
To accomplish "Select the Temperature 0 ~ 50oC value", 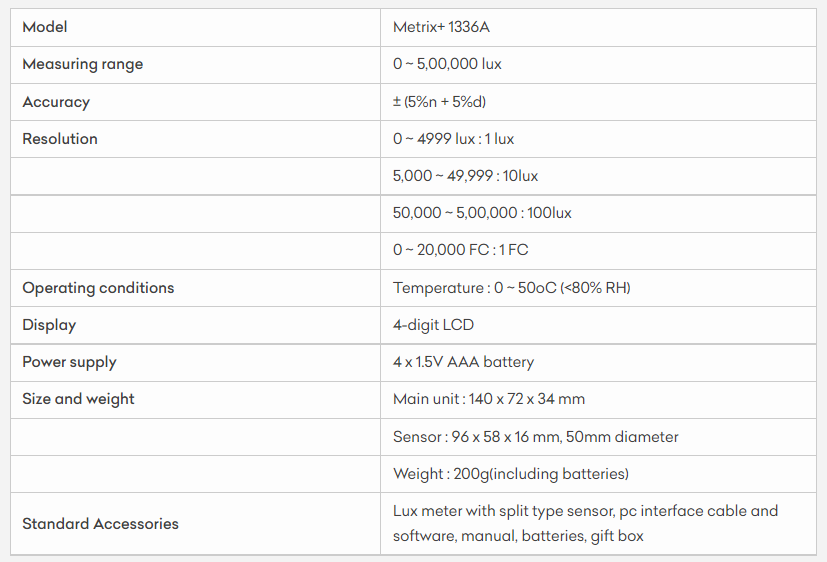I will 511,288.
